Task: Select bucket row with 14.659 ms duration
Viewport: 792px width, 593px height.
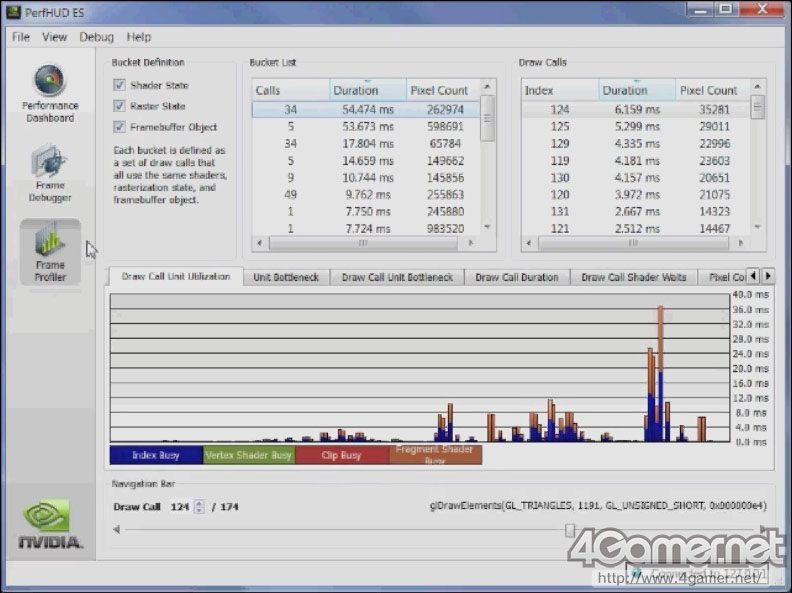Action: [366, 161]
